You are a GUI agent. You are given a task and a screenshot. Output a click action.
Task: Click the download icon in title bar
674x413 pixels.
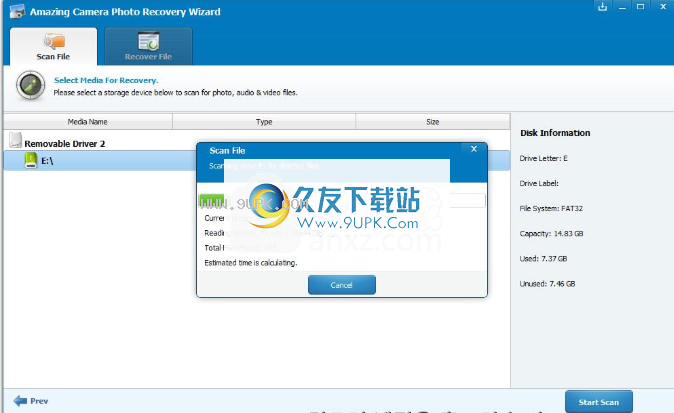(603, 6)
